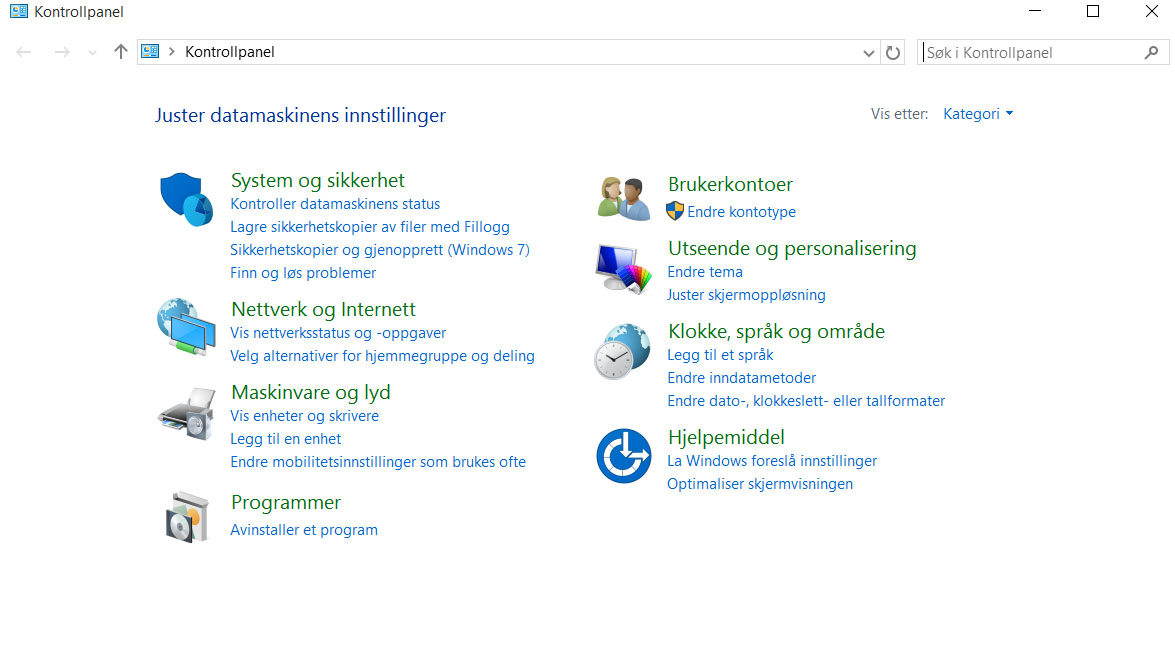Open Endre mobilitetsinnstillinger som brukes ofte

click(378, 462)
